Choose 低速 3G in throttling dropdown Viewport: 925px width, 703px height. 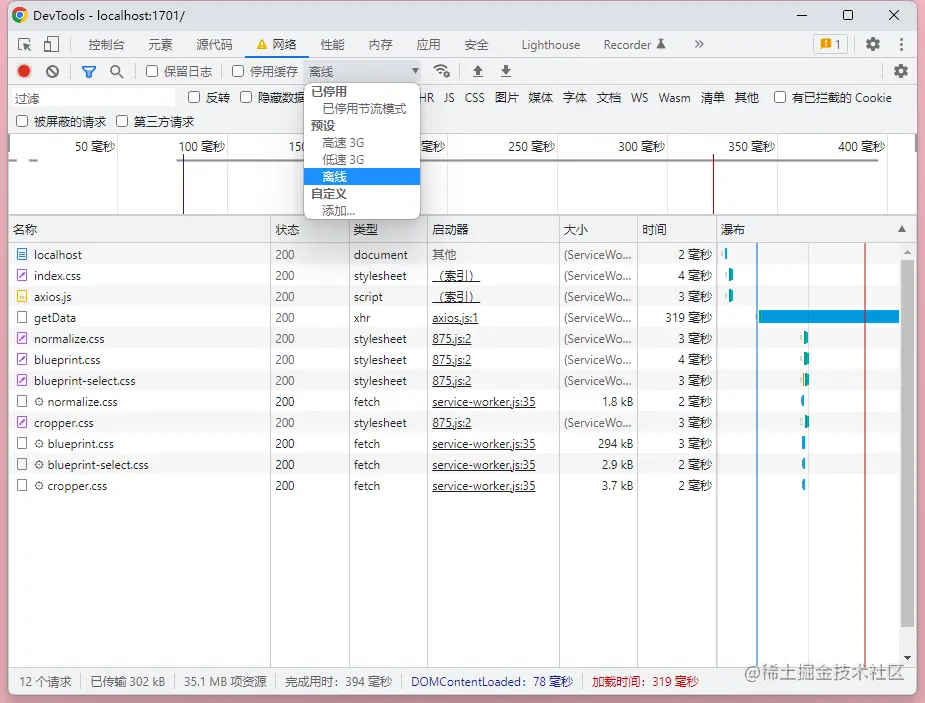(x=343, y=160)
